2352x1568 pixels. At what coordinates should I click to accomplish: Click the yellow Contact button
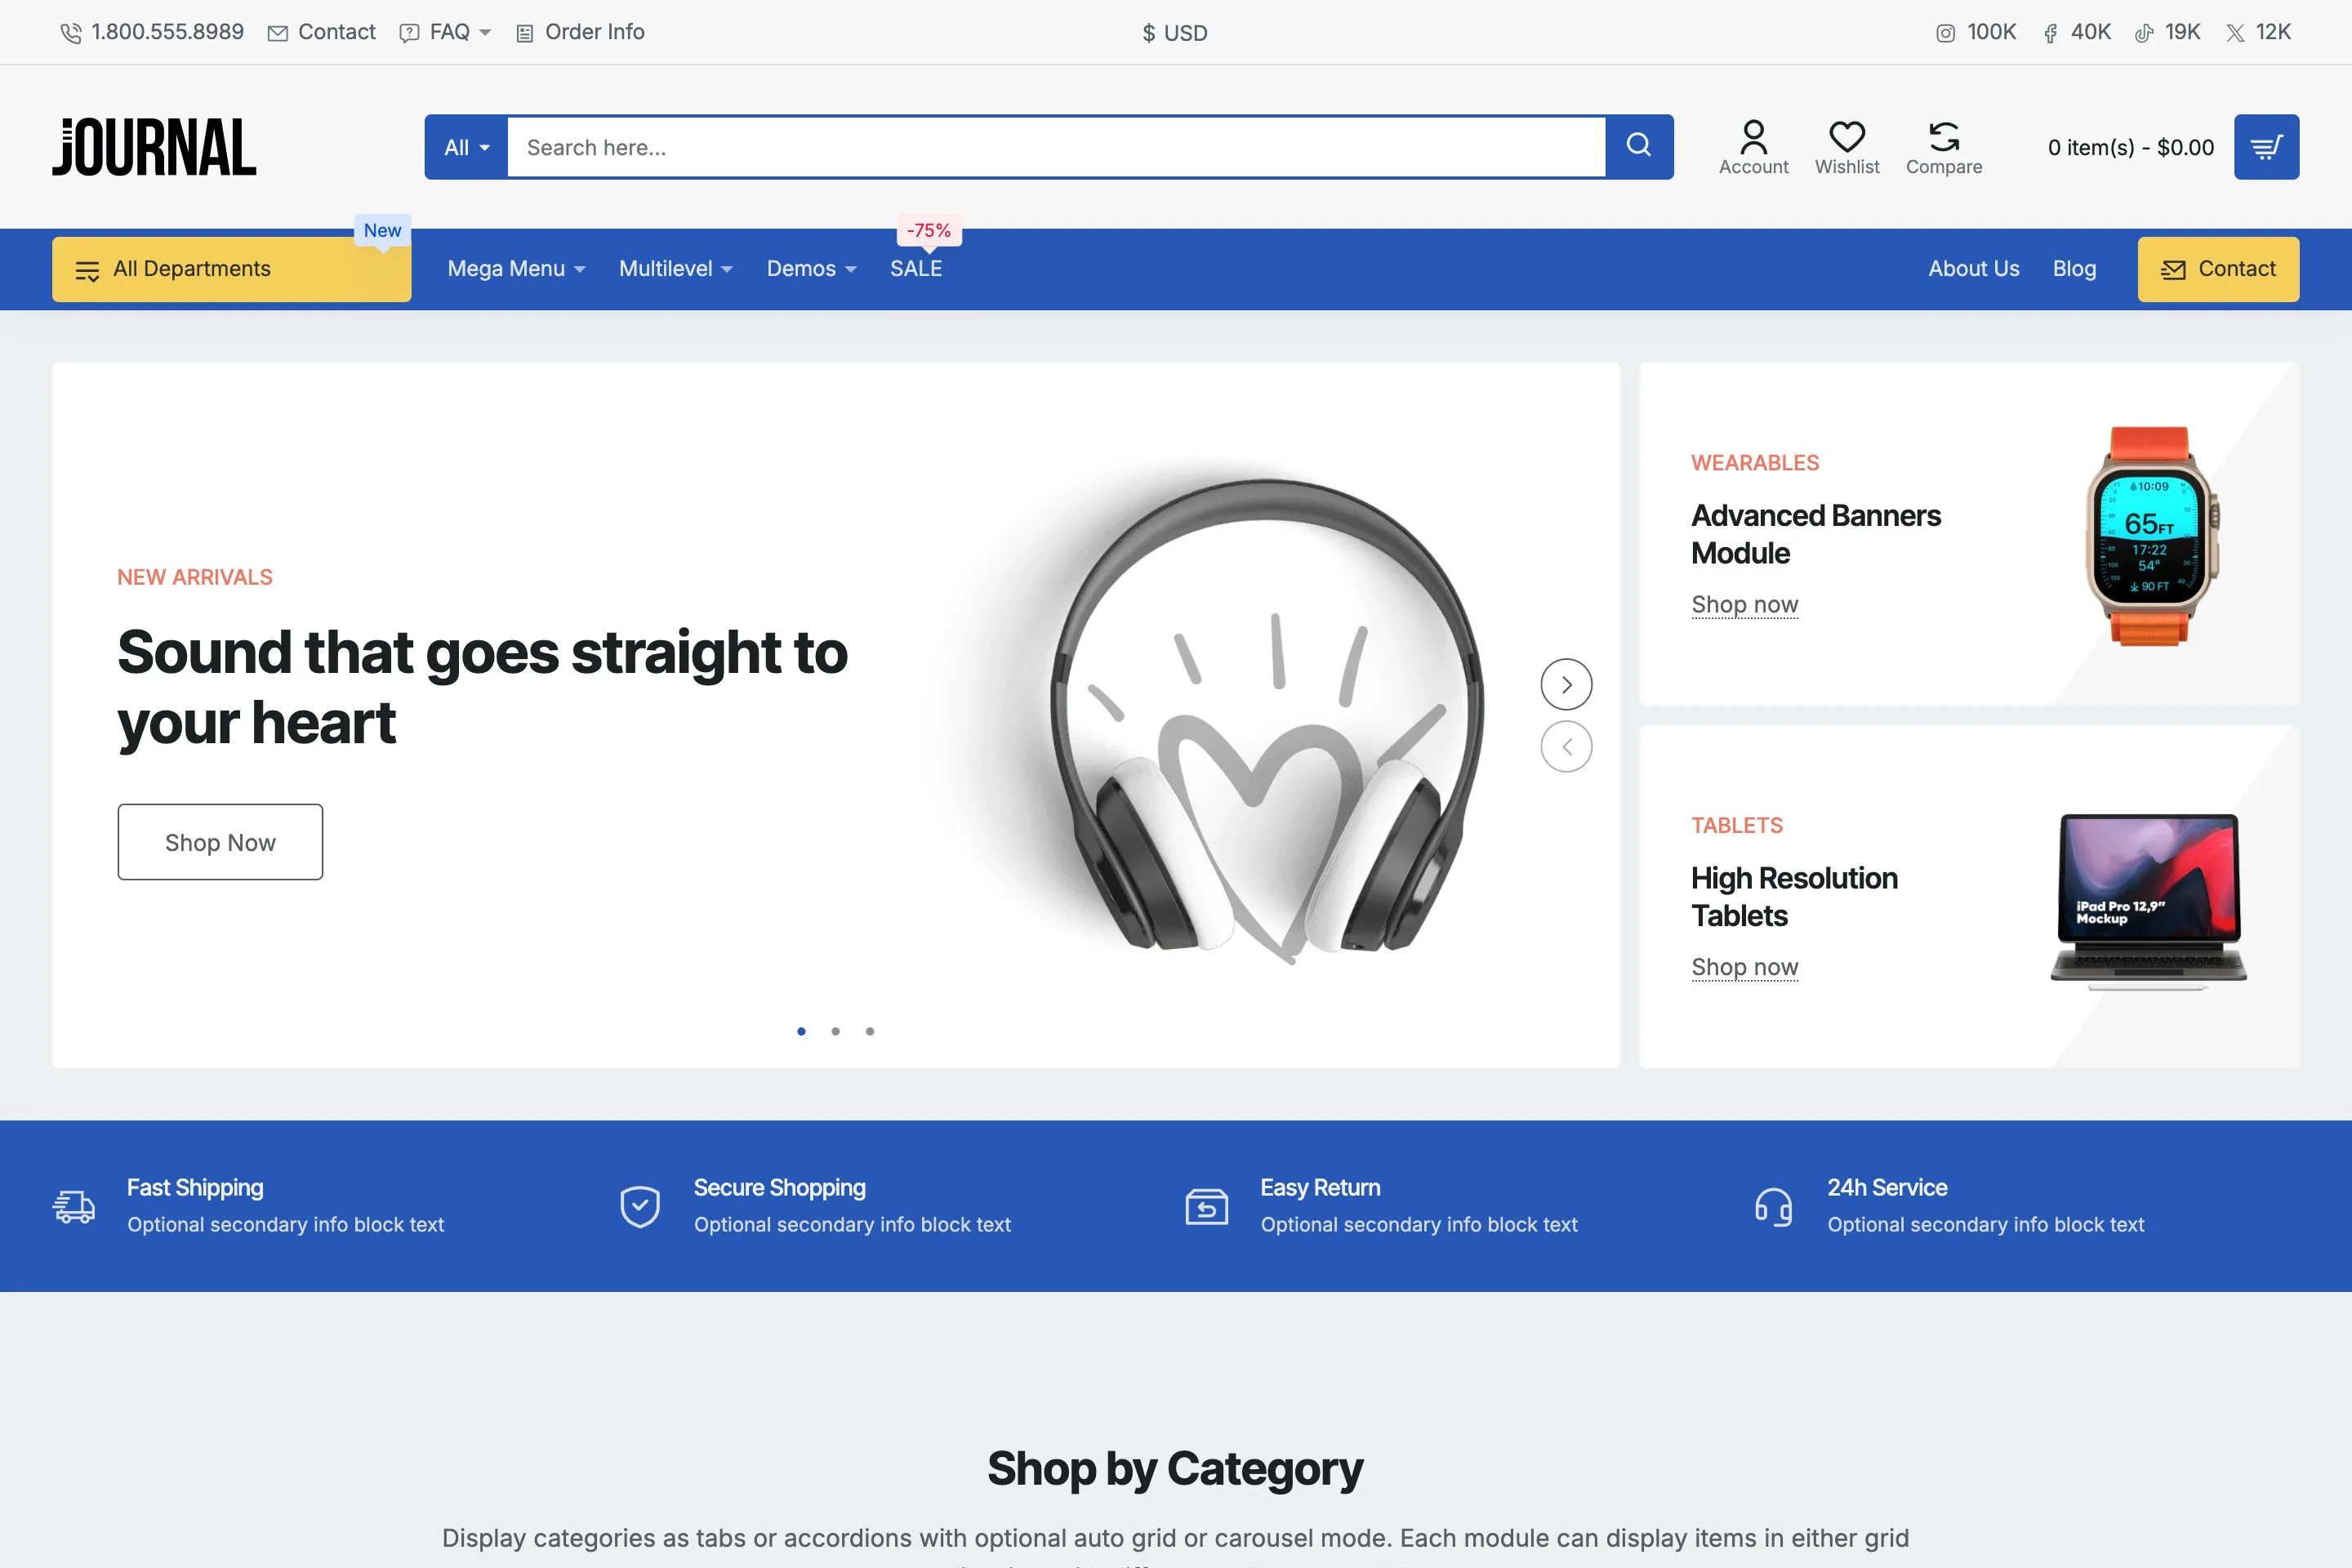2218,268
